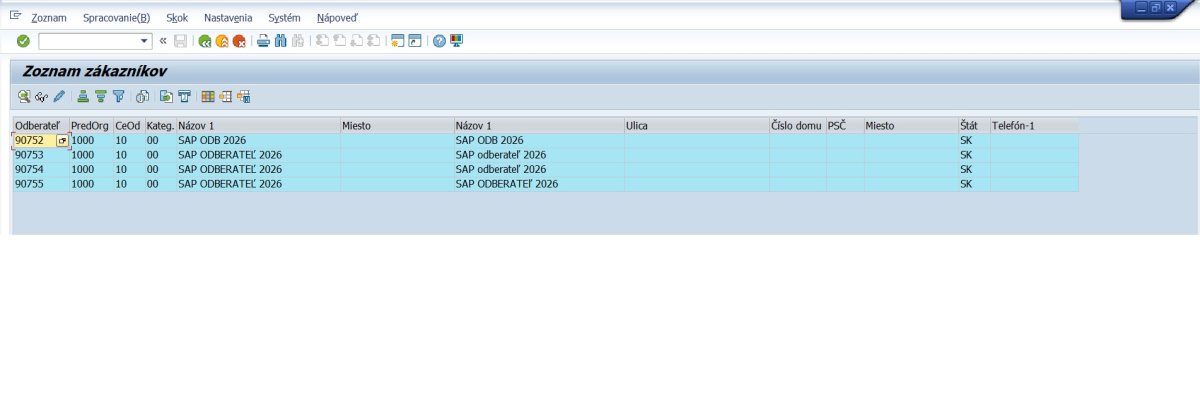
Task: Click the Customize local layout monitor icon
Action: point(456,41)
